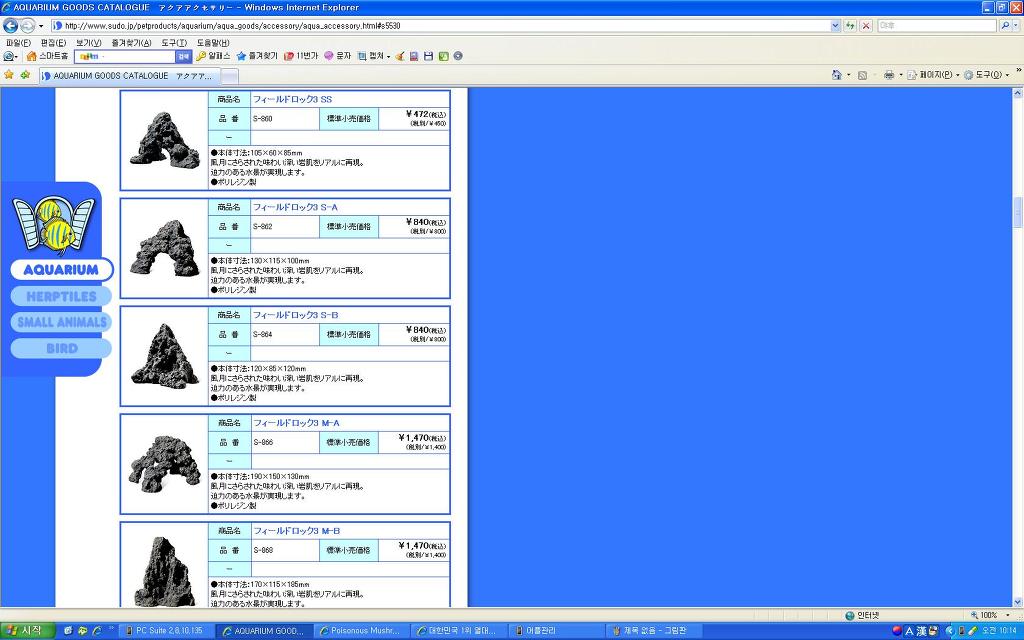This screenshot has width=1024, height=640.
Task: Click the HERPTILES sidebar button
Action: (61, 296)
